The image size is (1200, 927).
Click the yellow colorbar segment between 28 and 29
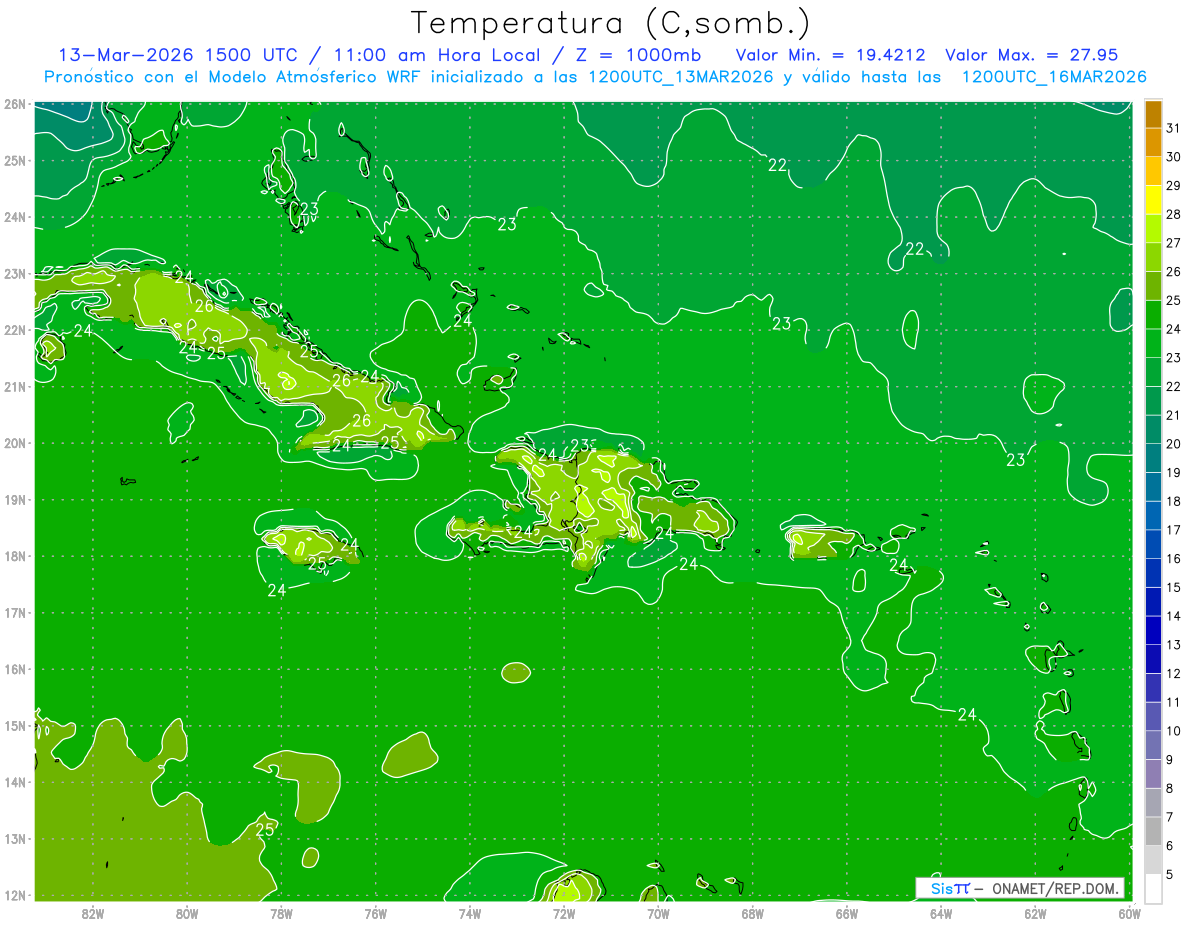pyautogui.click(x=1153, y=200)
